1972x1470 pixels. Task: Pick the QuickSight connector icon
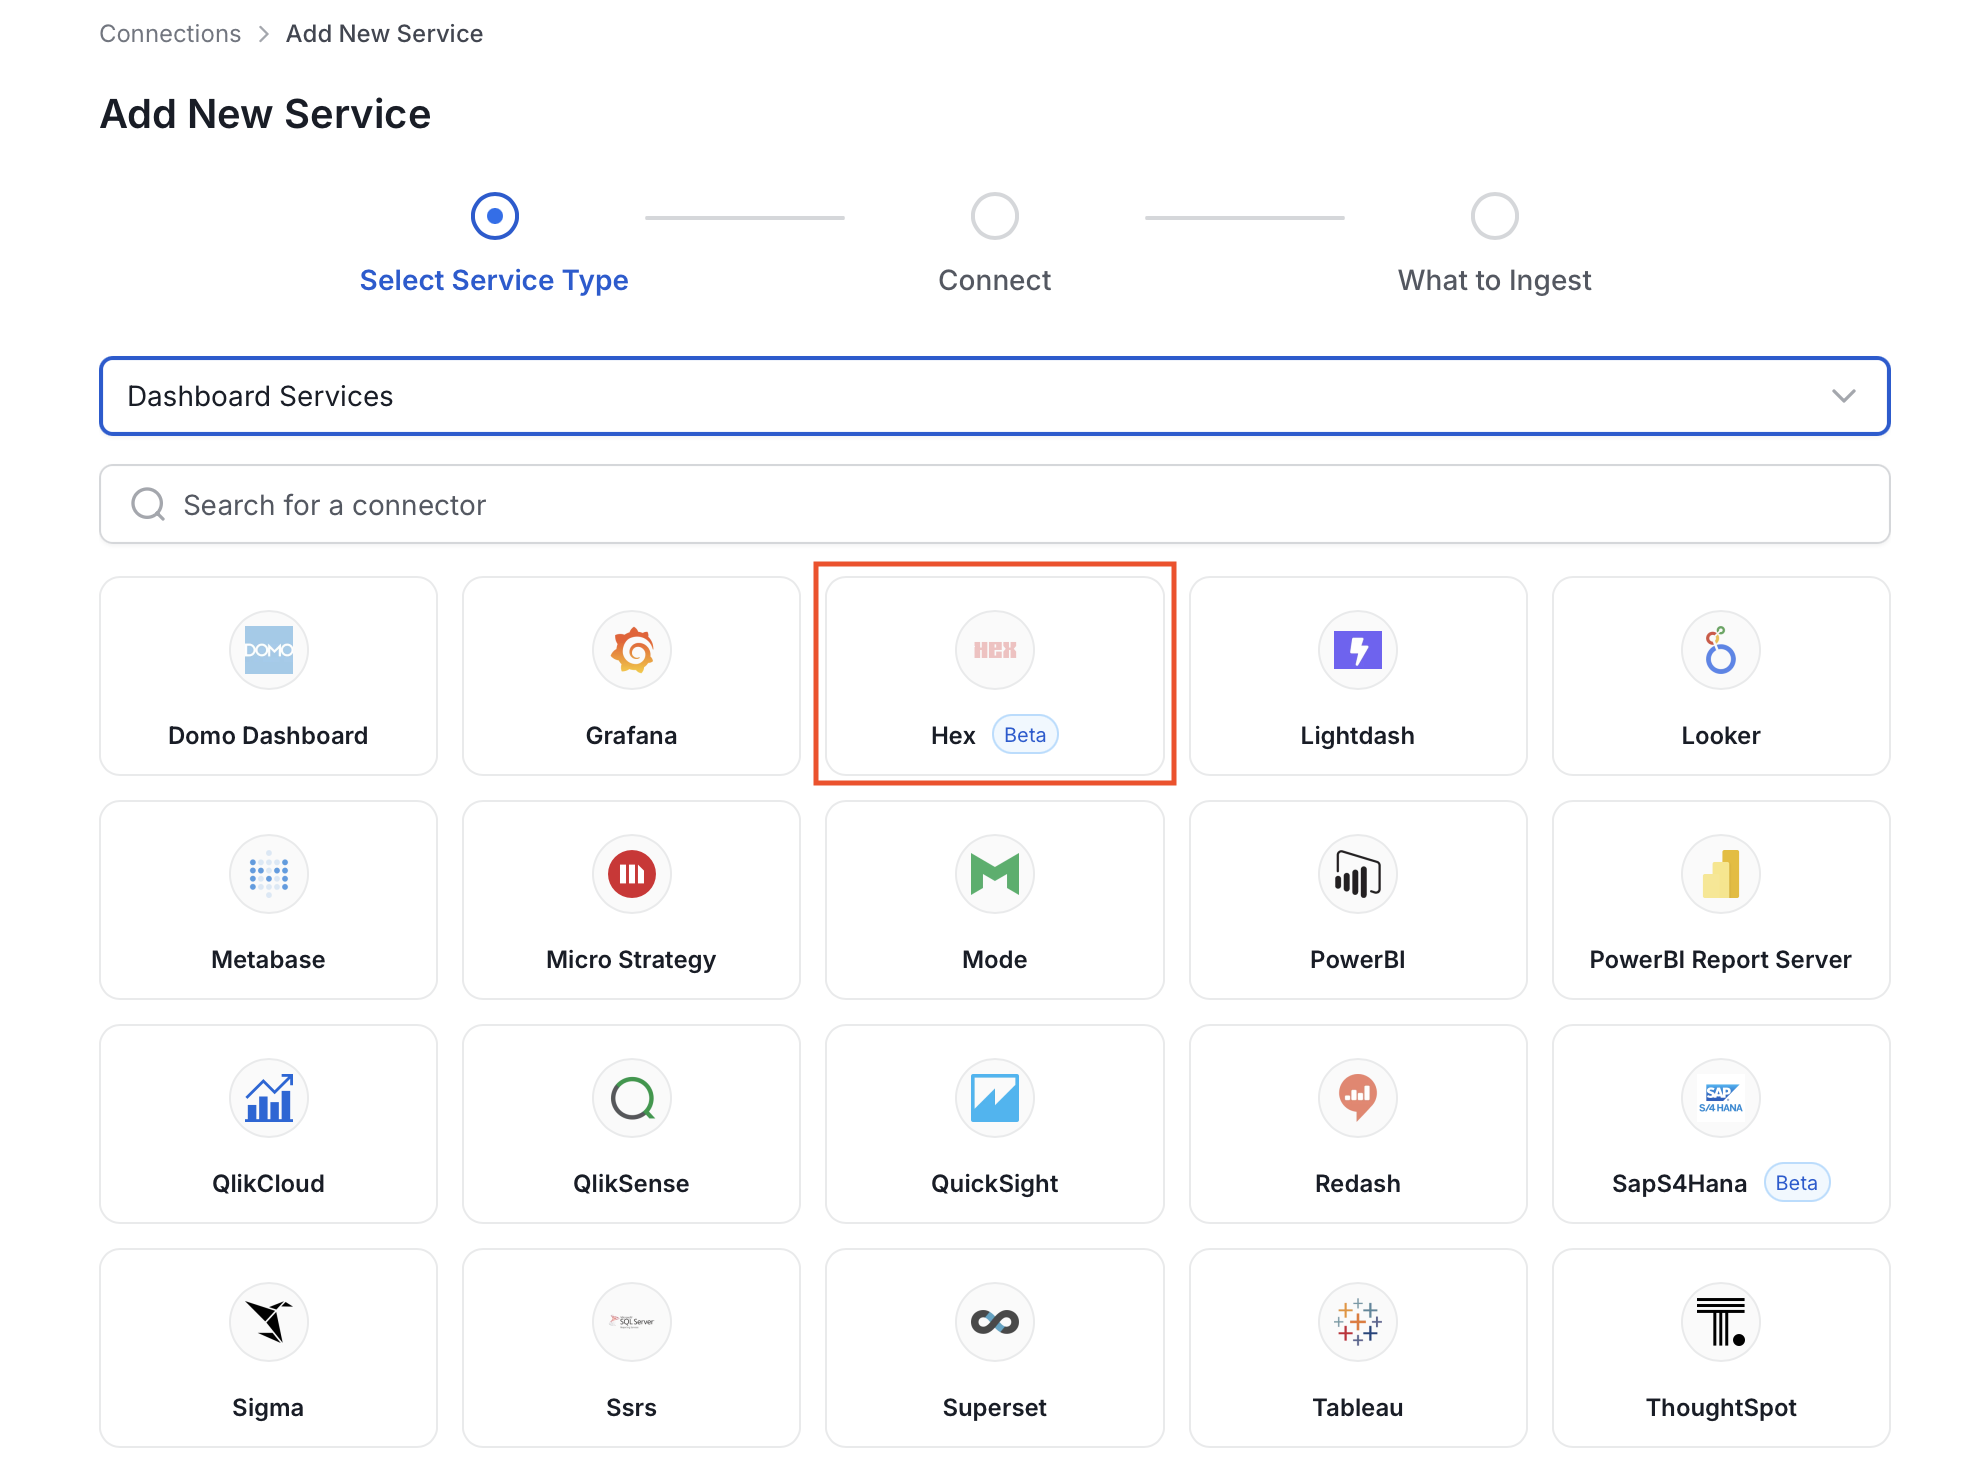coord(995,1098)
